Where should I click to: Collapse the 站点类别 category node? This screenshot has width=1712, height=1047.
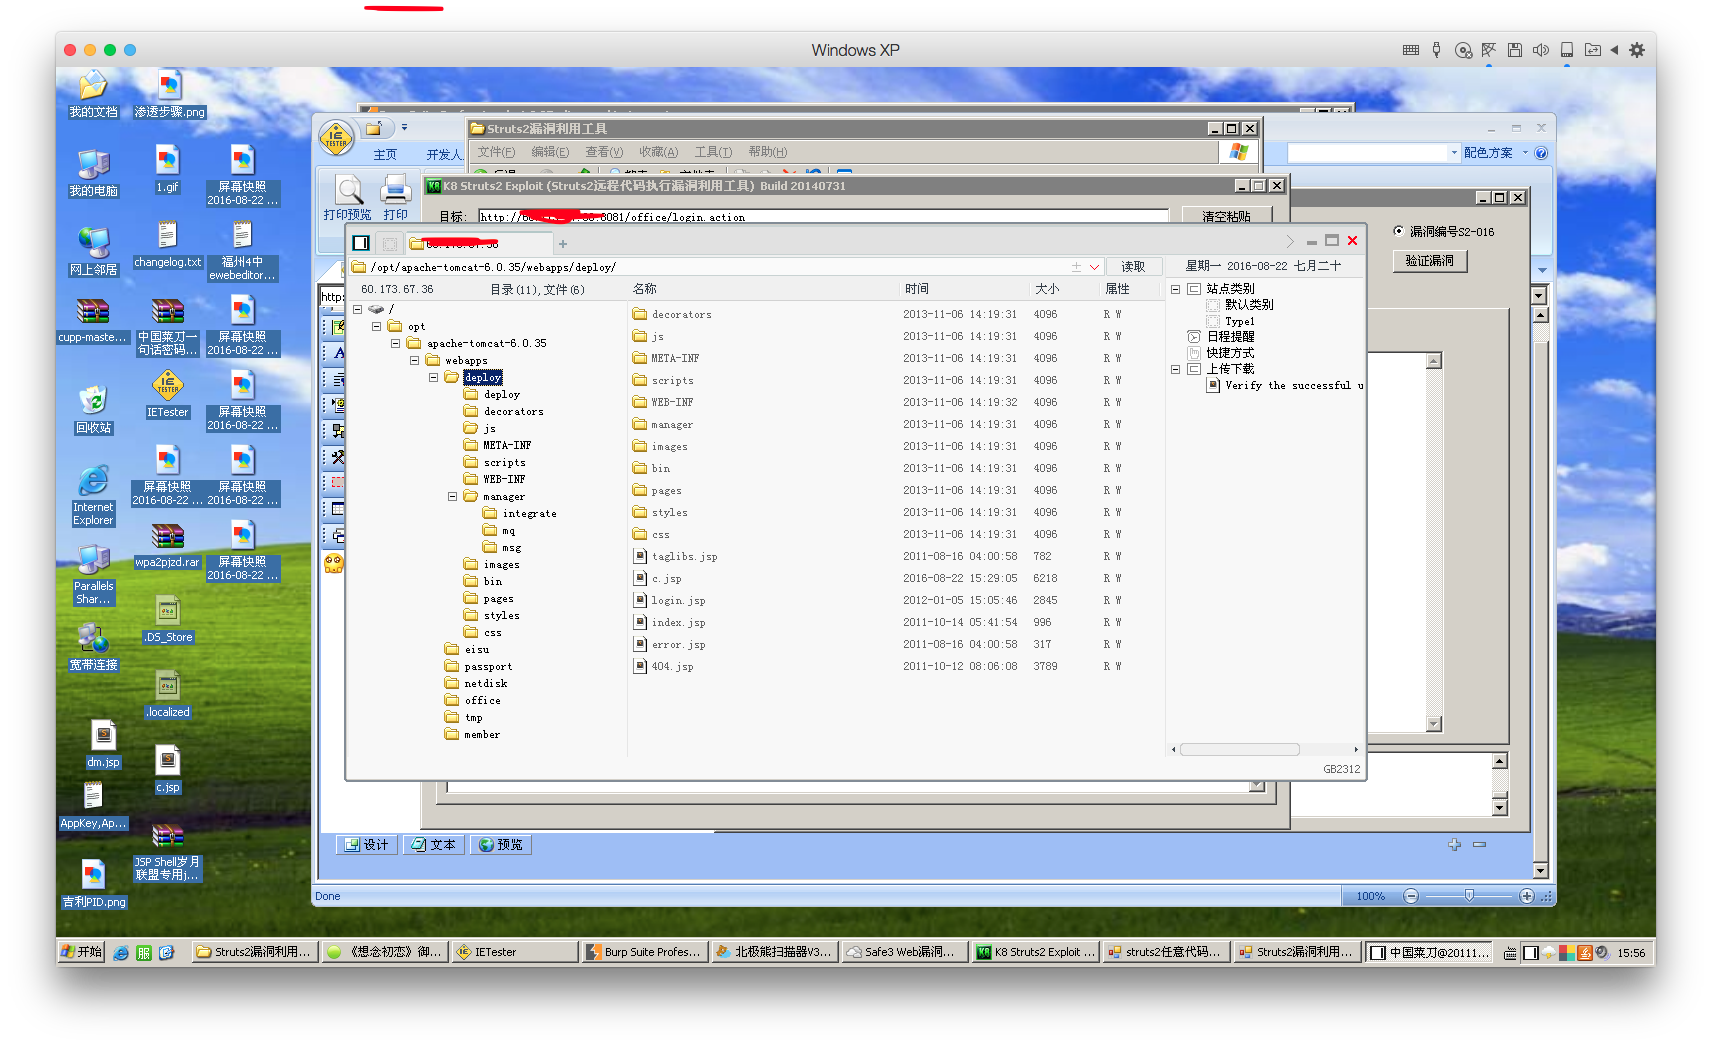click(x=1175, y=289)
